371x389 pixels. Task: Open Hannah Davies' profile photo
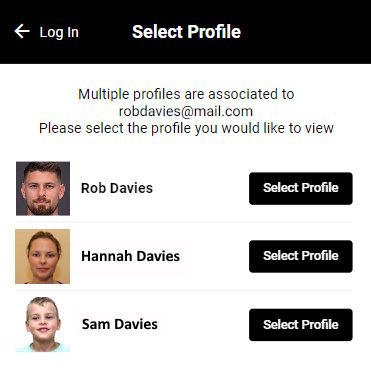(x=43, y=256)
